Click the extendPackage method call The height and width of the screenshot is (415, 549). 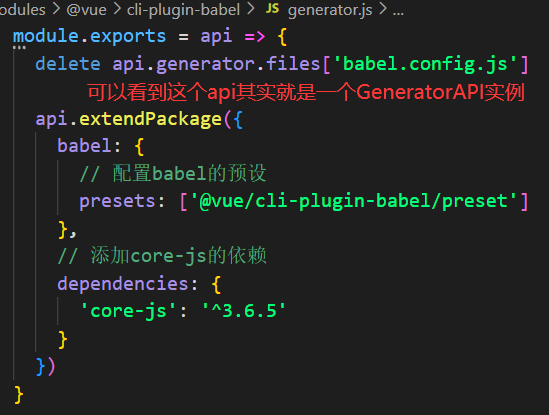click(151, 119)
